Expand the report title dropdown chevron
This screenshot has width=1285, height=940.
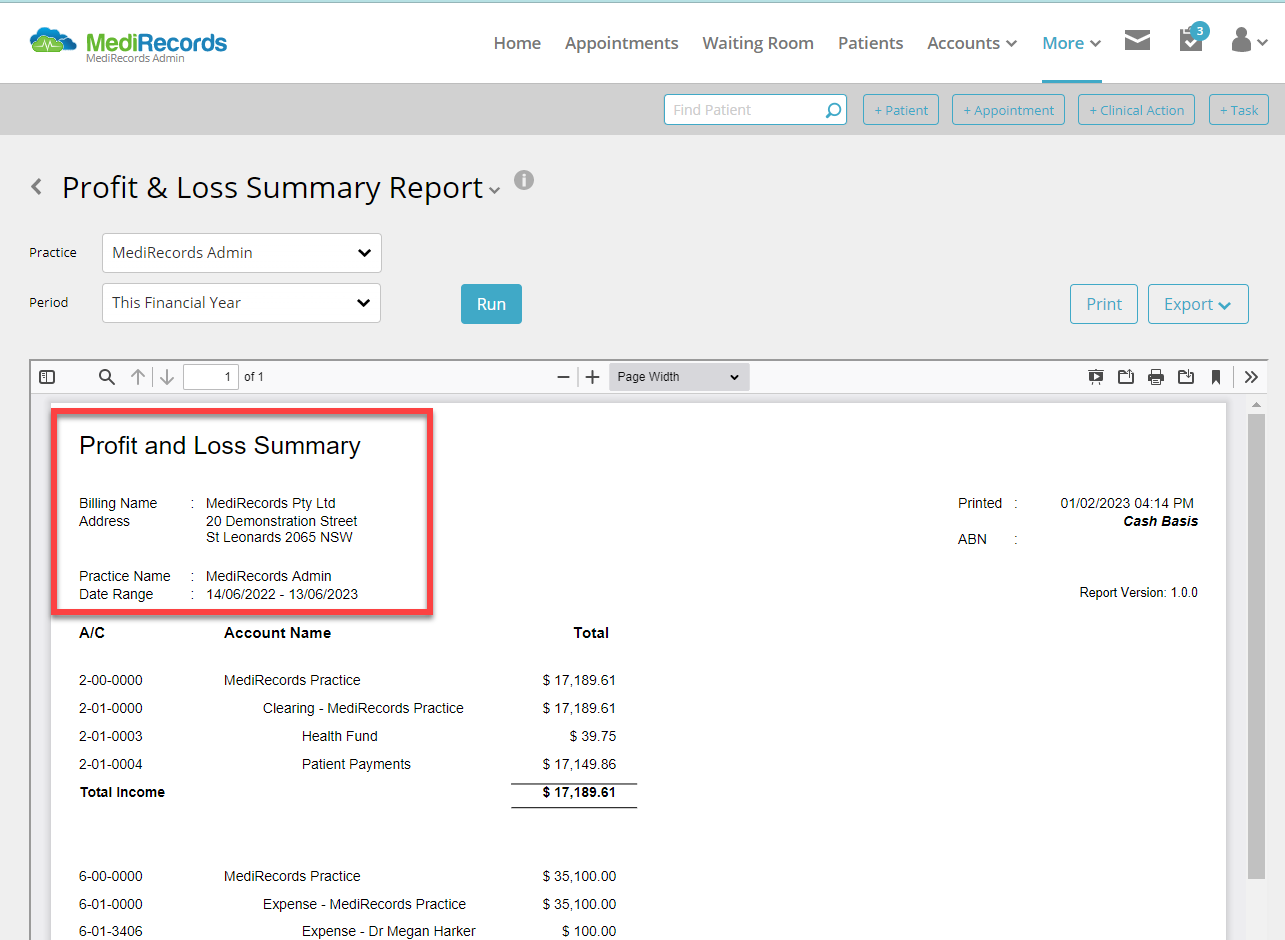pos(494,190)
